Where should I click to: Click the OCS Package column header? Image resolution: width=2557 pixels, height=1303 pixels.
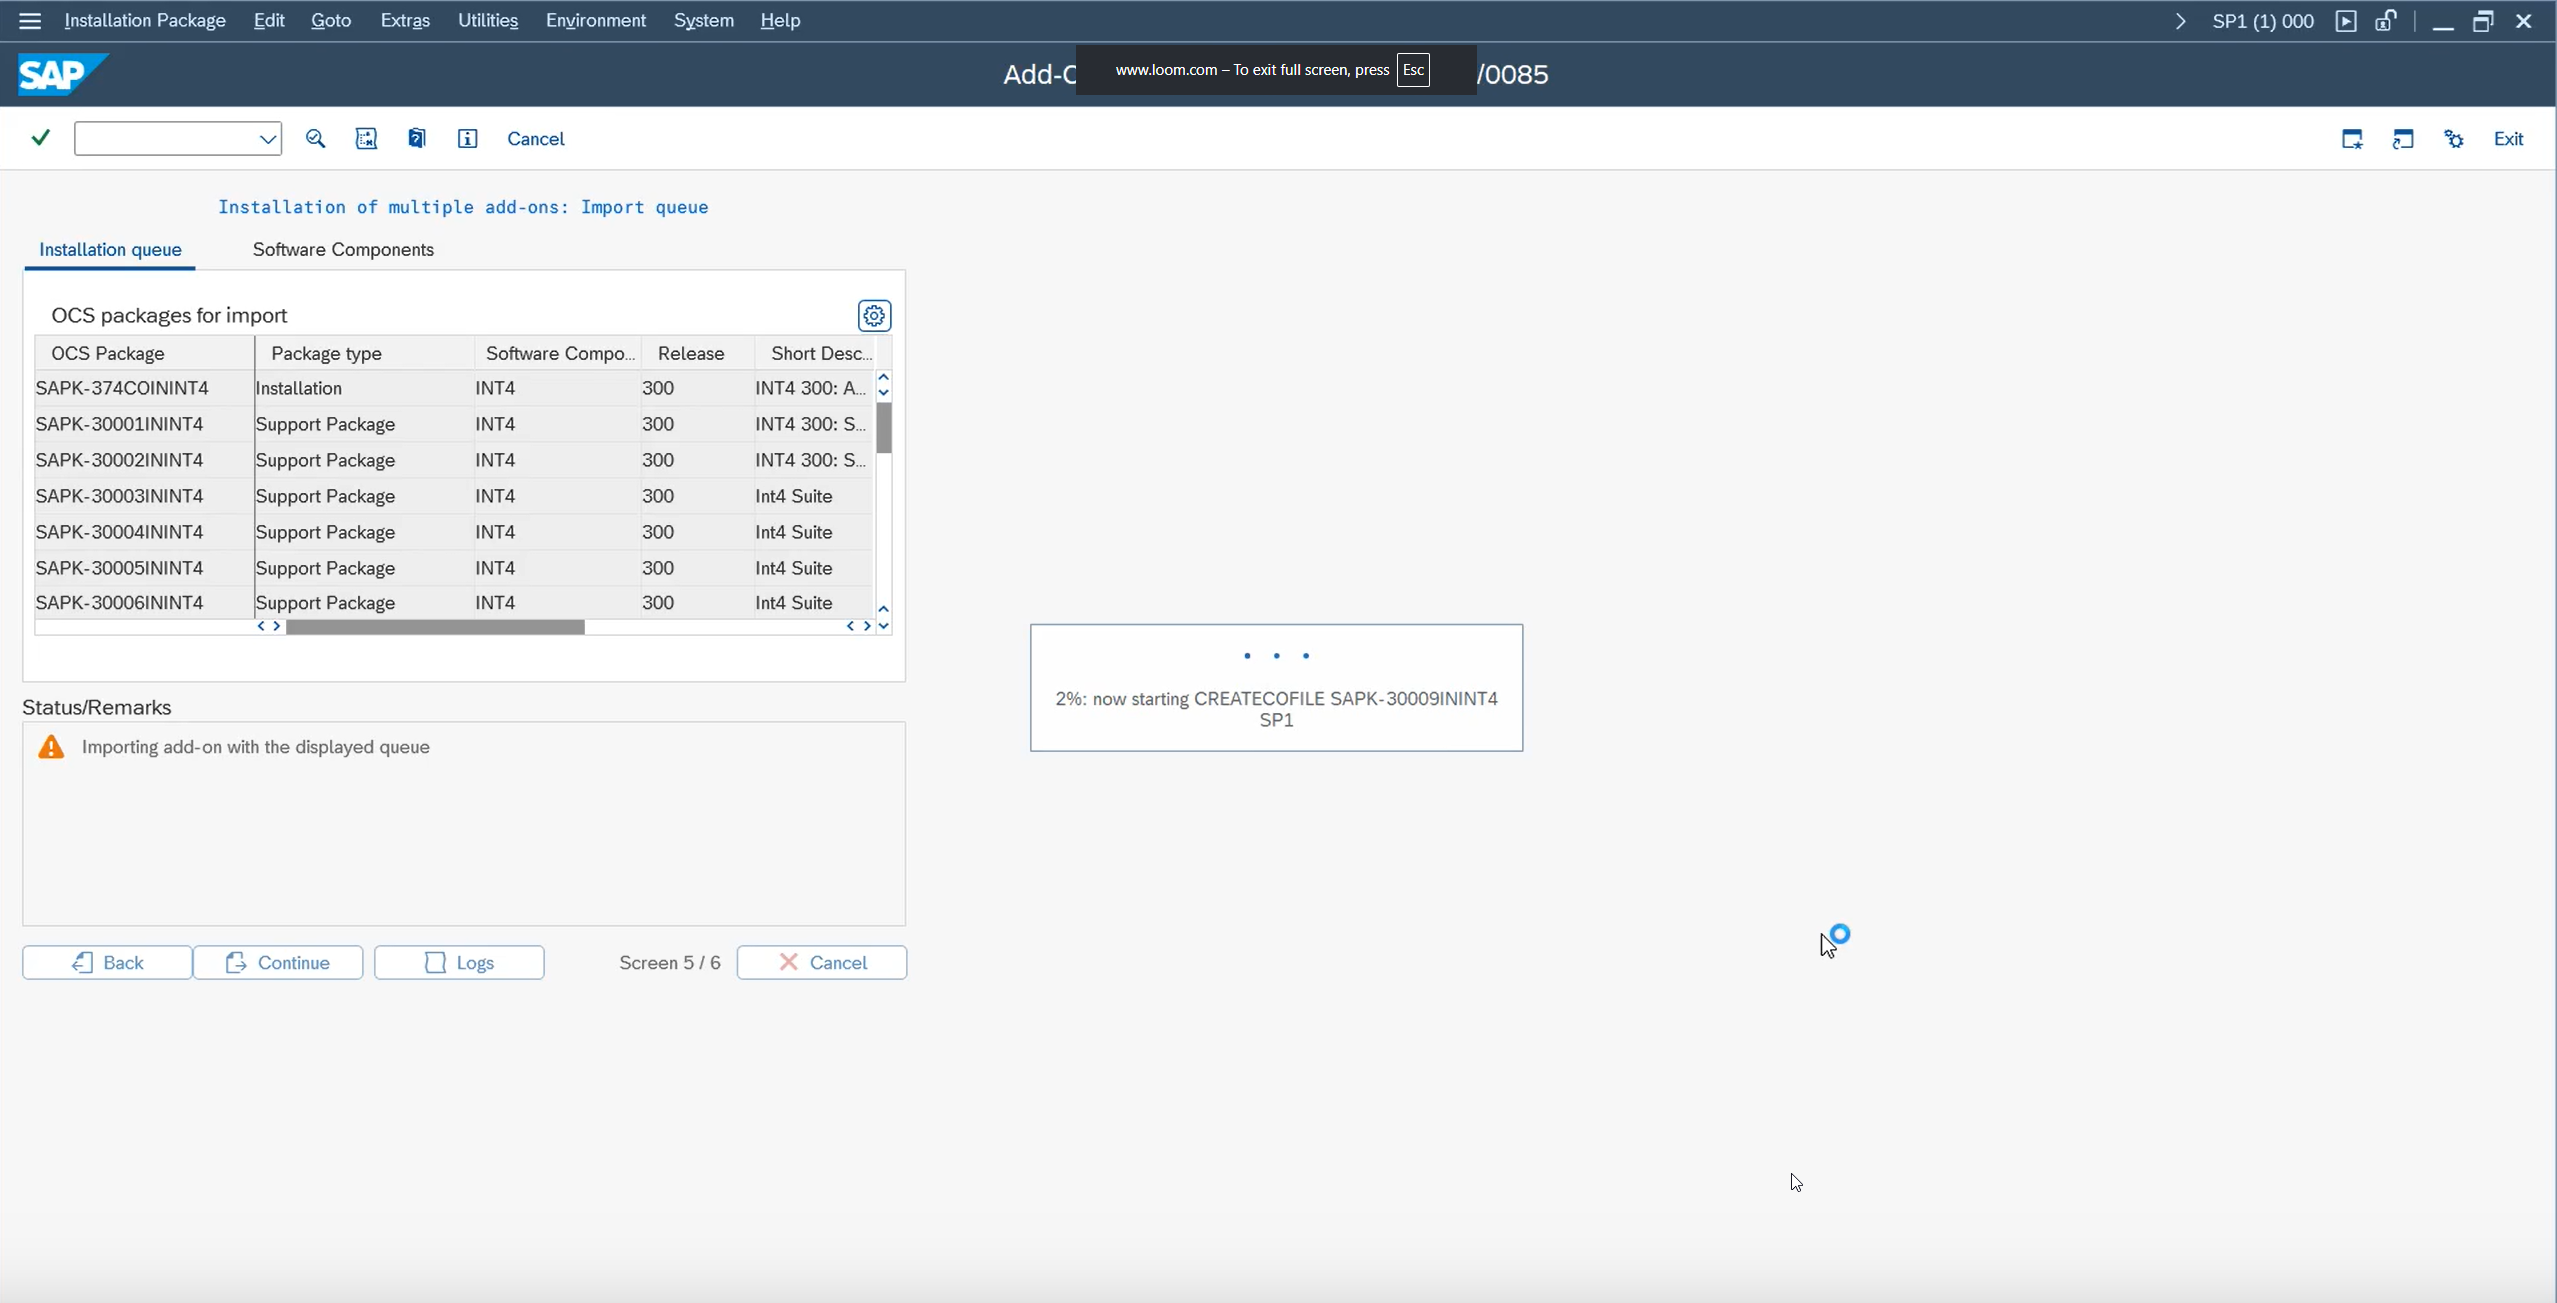tap(144, 353)
